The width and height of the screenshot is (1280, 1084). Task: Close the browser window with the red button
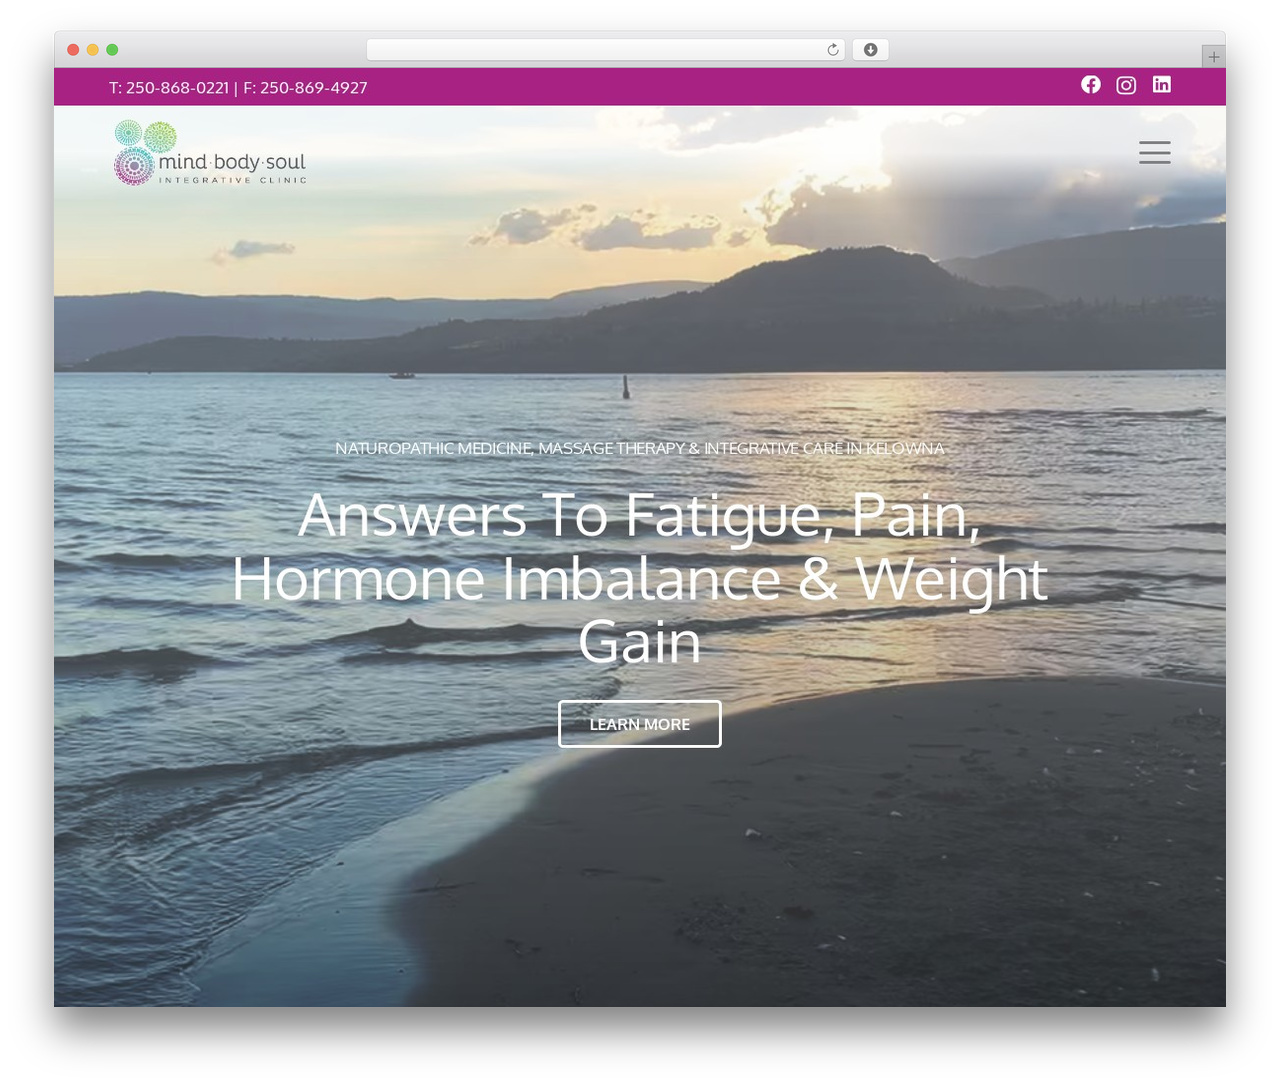coord(73,50)
